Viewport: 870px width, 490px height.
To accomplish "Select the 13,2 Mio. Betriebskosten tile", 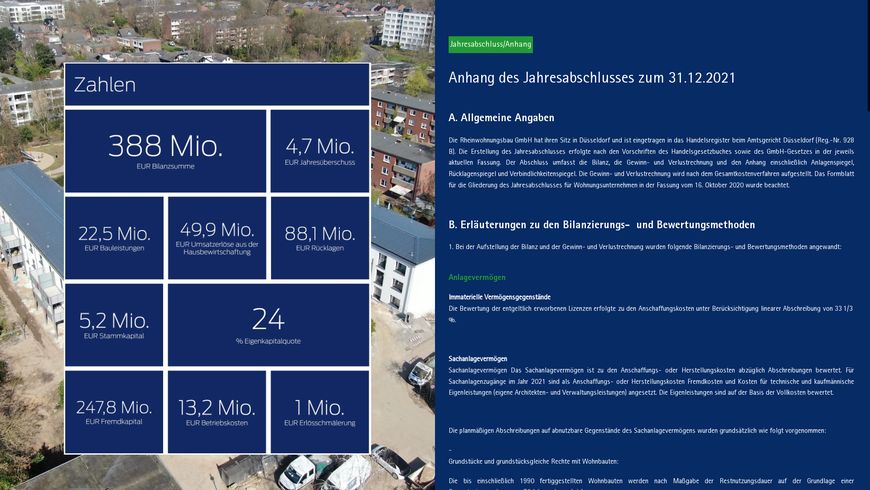I will 217,412.
